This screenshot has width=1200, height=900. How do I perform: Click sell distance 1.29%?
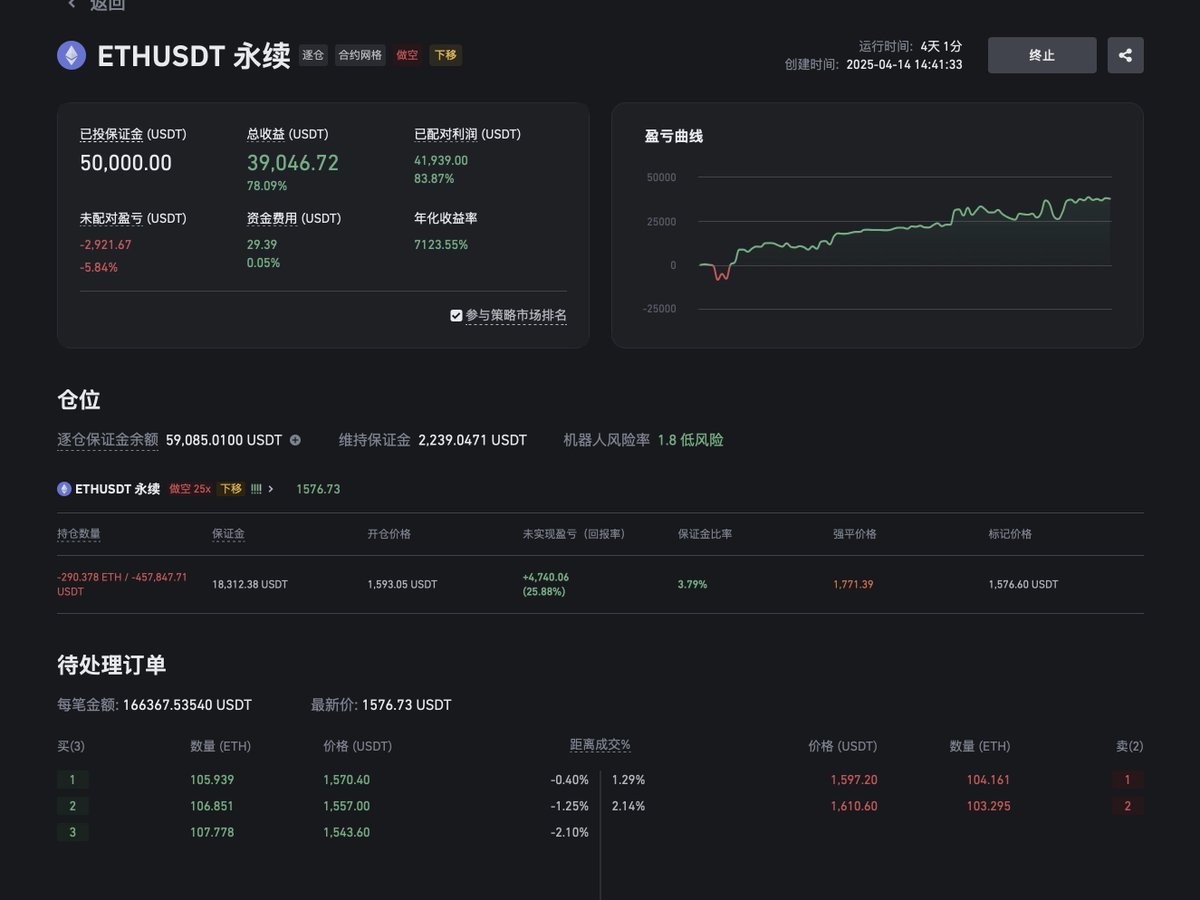(628, 780)
